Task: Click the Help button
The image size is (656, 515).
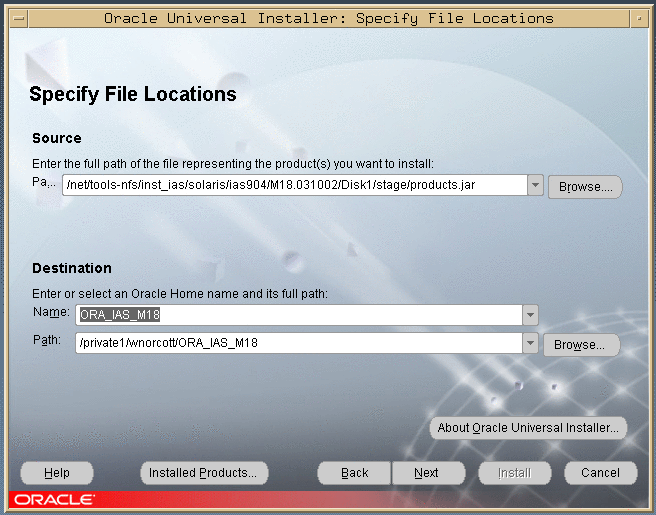Action: (57, 473)
